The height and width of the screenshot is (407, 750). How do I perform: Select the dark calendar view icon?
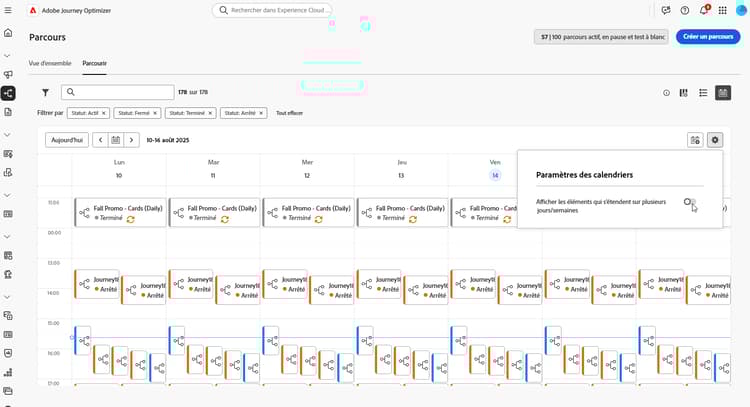[723, 93]
